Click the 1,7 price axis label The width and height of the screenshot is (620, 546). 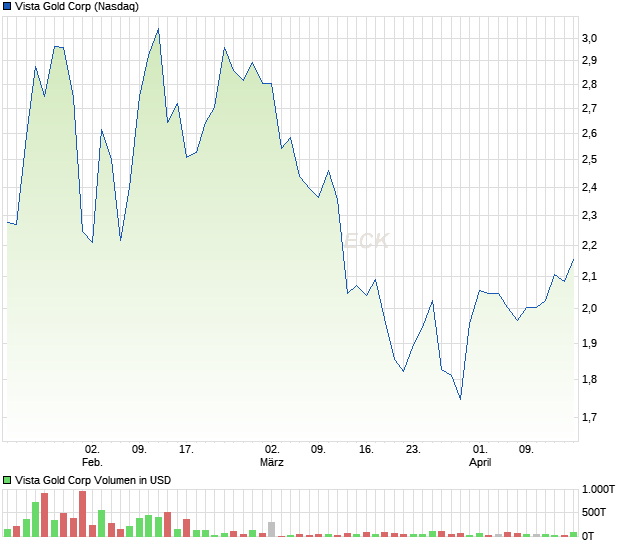tap(589, 417)
